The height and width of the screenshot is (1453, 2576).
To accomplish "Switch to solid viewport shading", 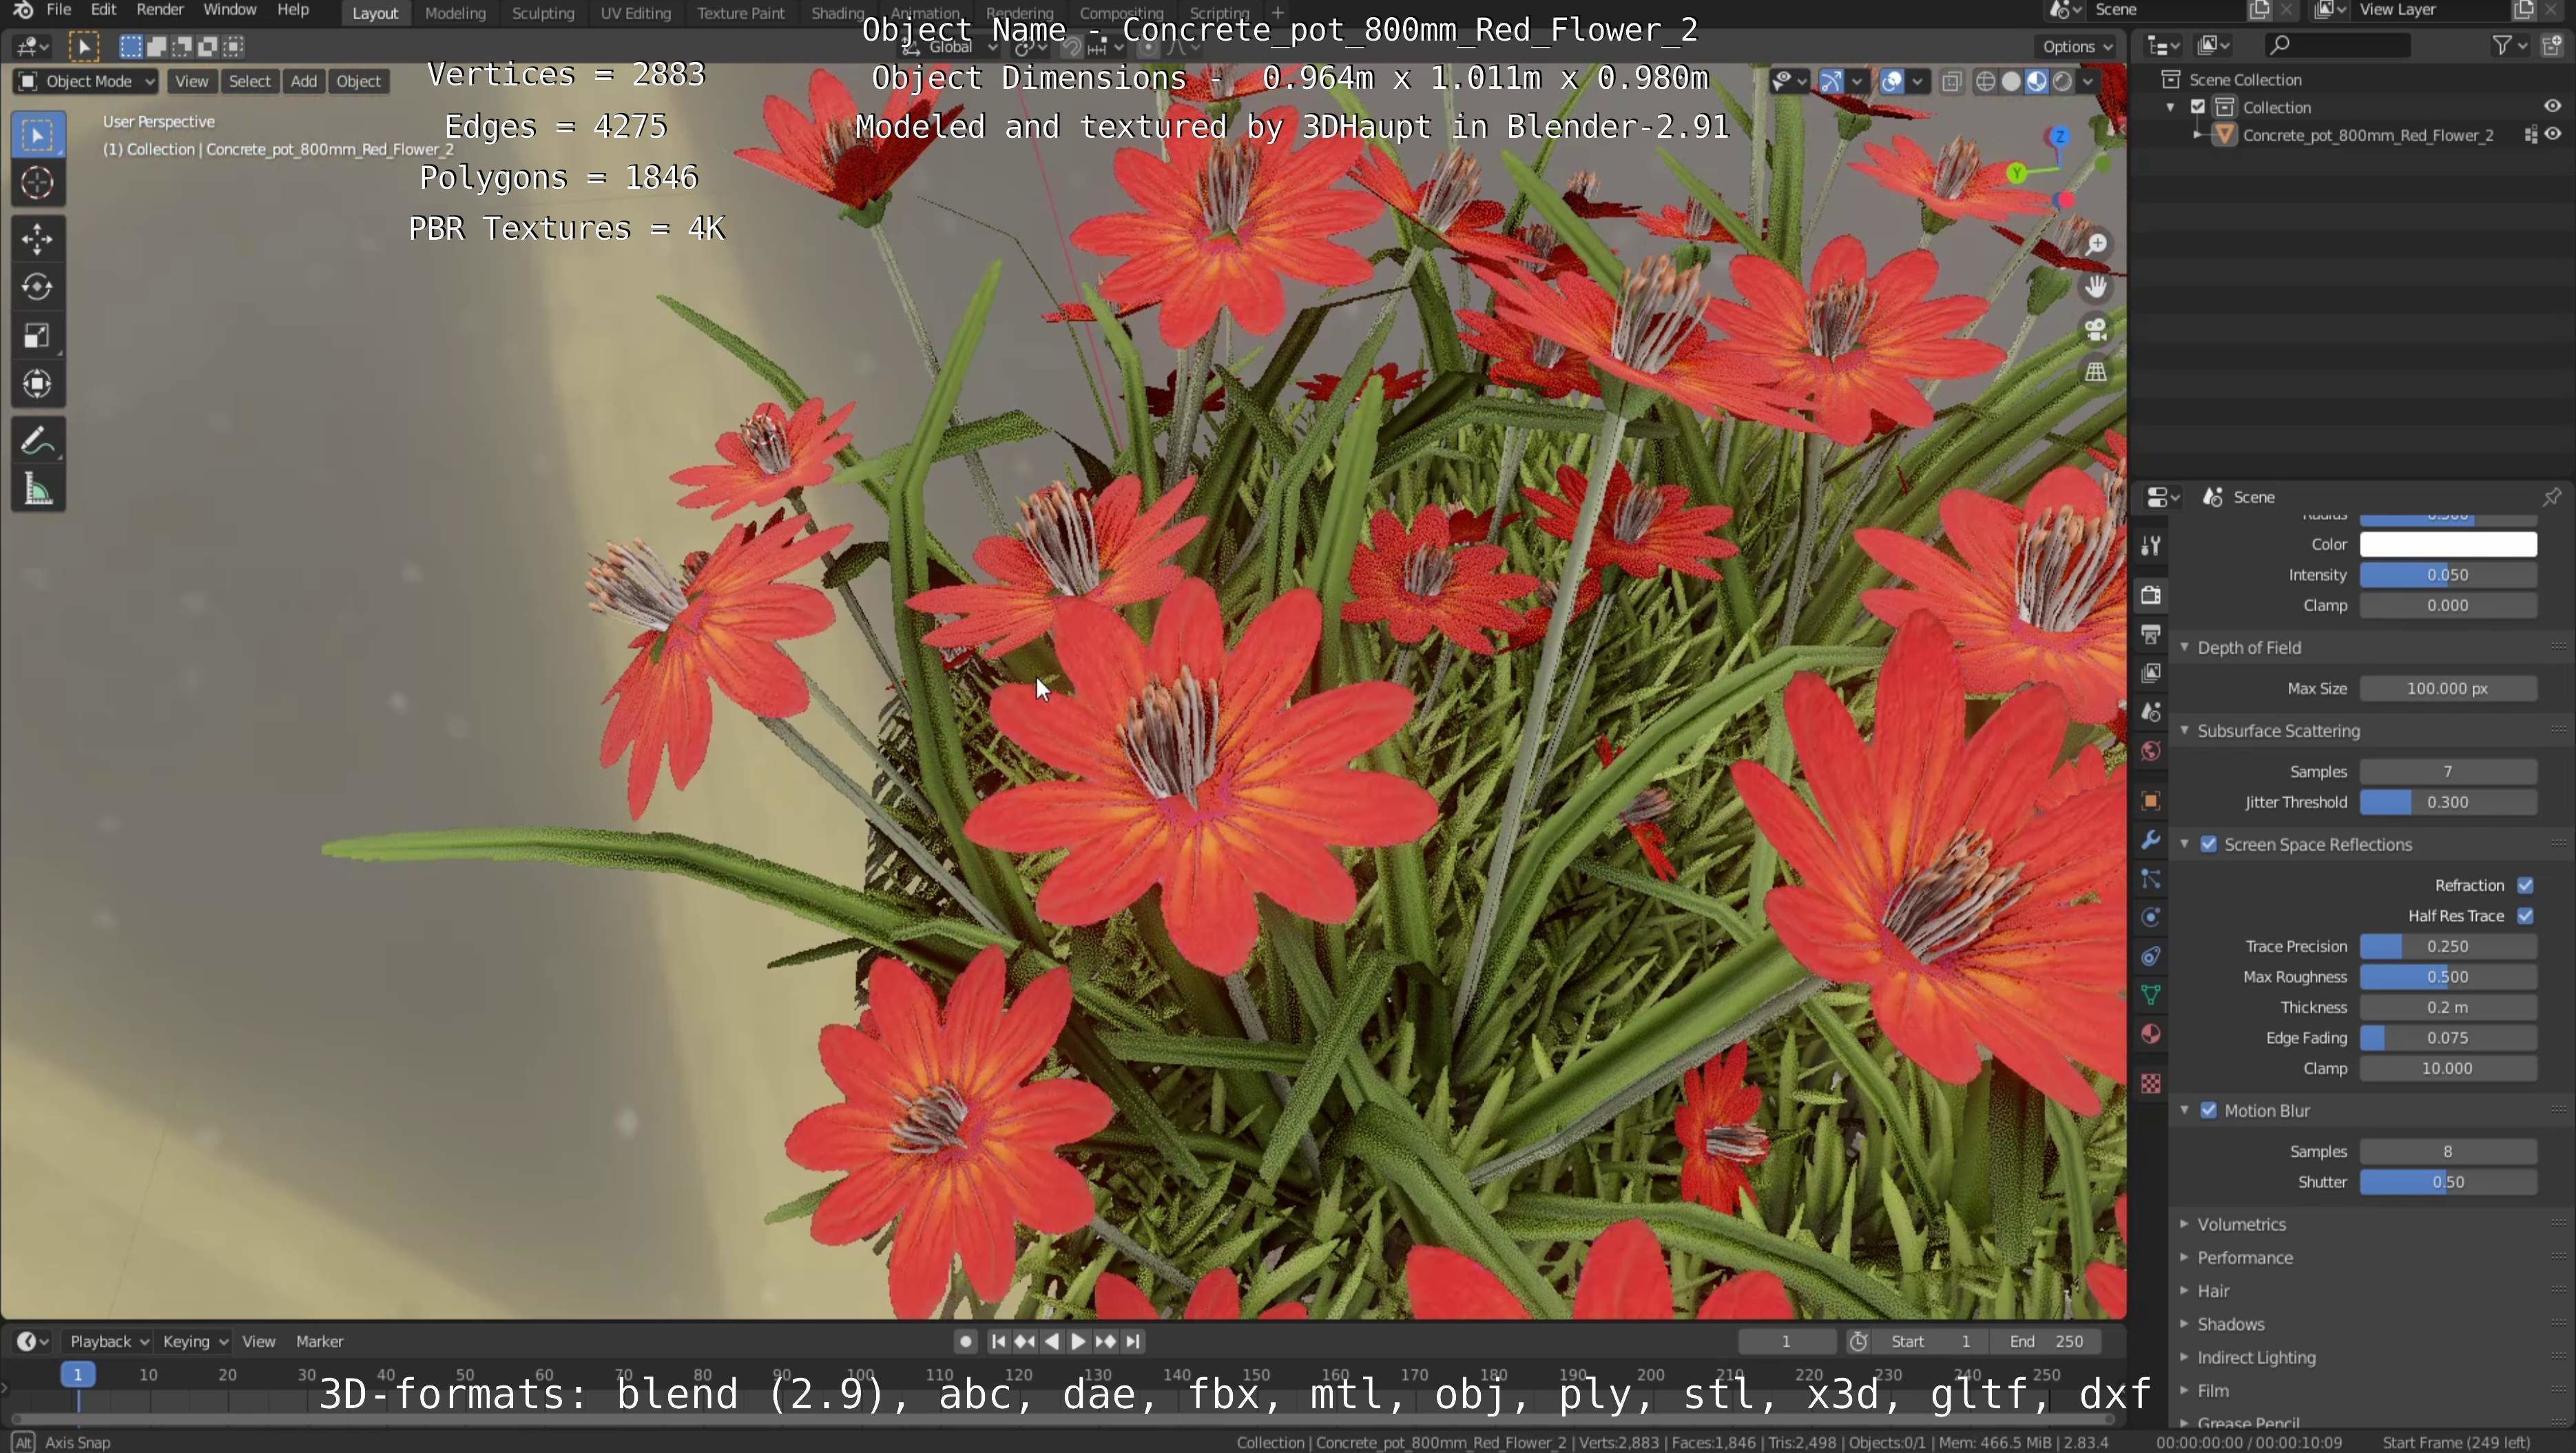I will pos(2011,82).
